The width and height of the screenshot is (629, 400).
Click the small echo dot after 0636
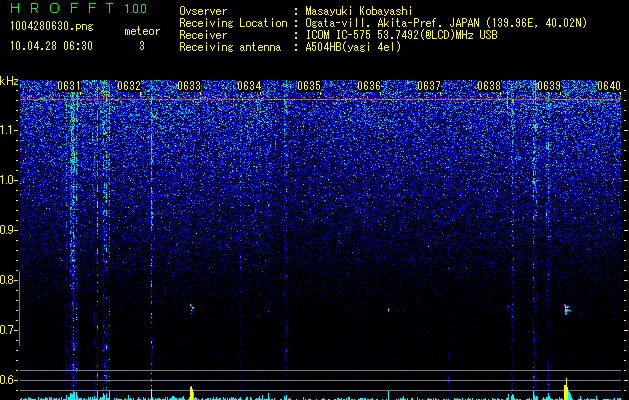(x=388, y=310)
